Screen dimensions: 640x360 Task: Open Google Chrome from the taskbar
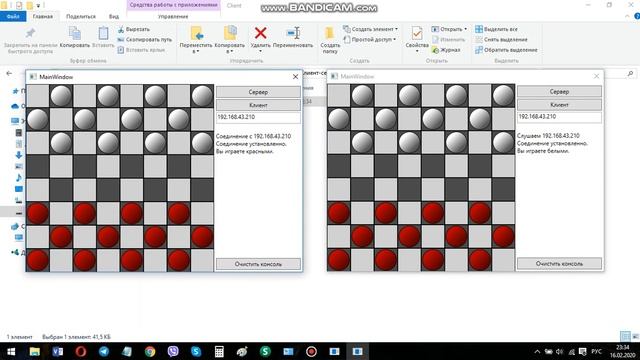click(x=150, y=351)
